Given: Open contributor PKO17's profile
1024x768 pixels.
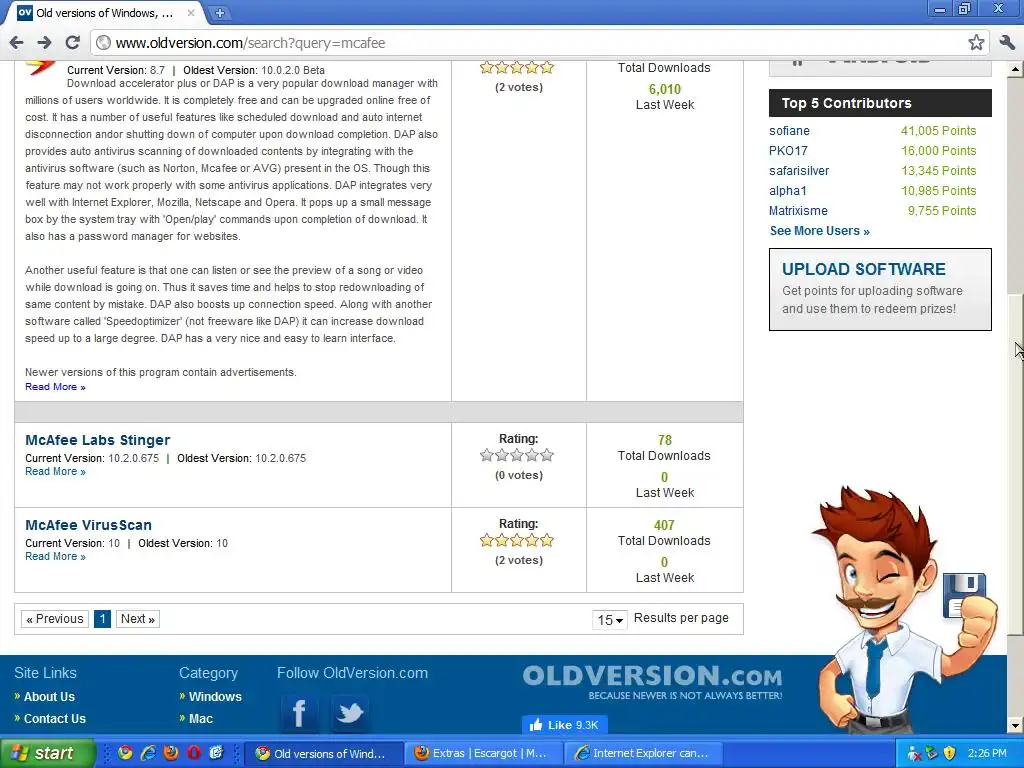Looking at the screenshot, I should 788,151.
